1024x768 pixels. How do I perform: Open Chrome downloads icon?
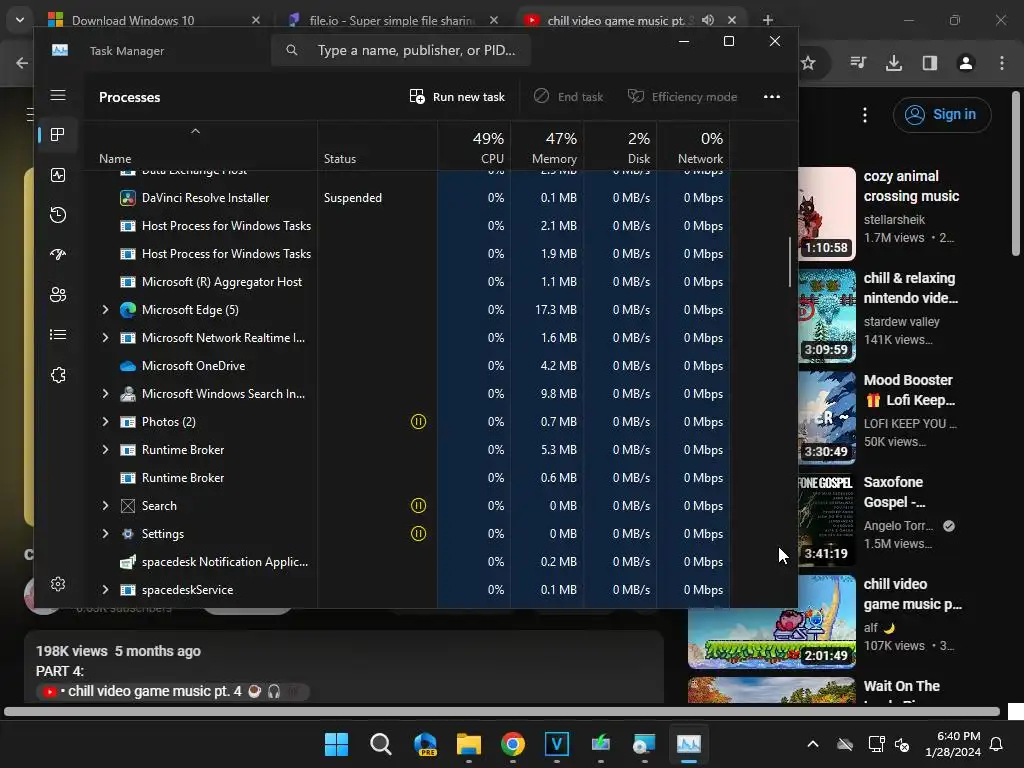[x=894, y=63]
